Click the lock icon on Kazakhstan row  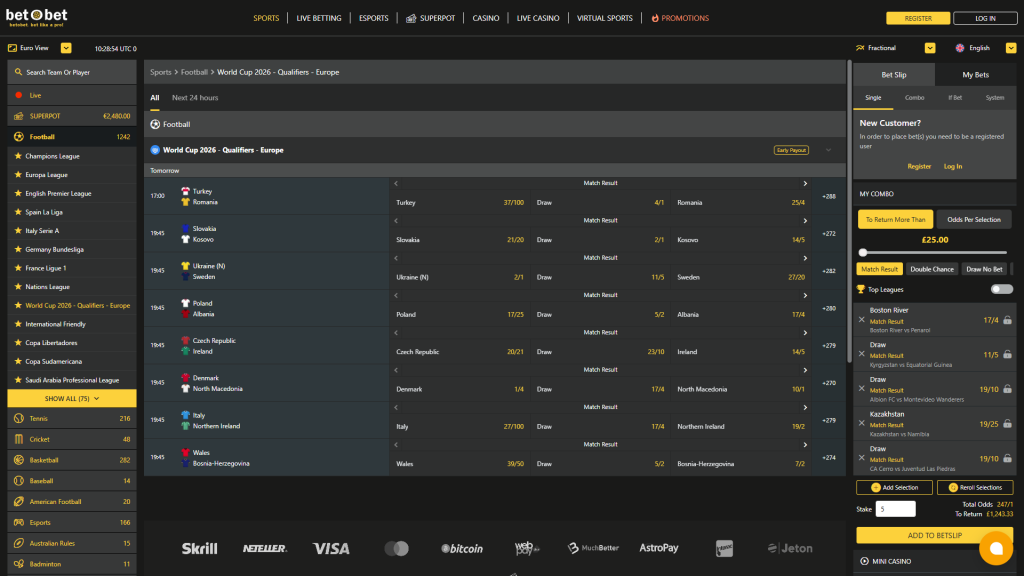tap(1008, 424)
